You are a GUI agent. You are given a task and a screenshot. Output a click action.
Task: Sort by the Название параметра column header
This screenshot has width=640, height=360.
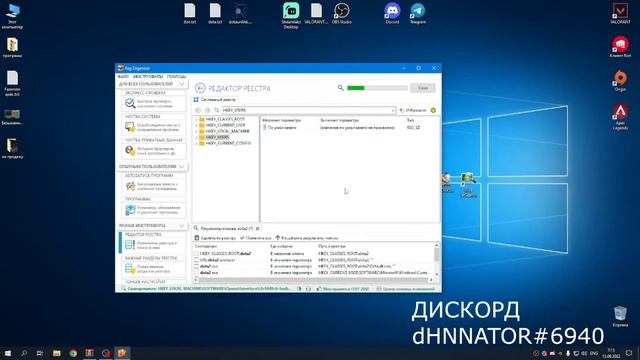tap(281, 120)
